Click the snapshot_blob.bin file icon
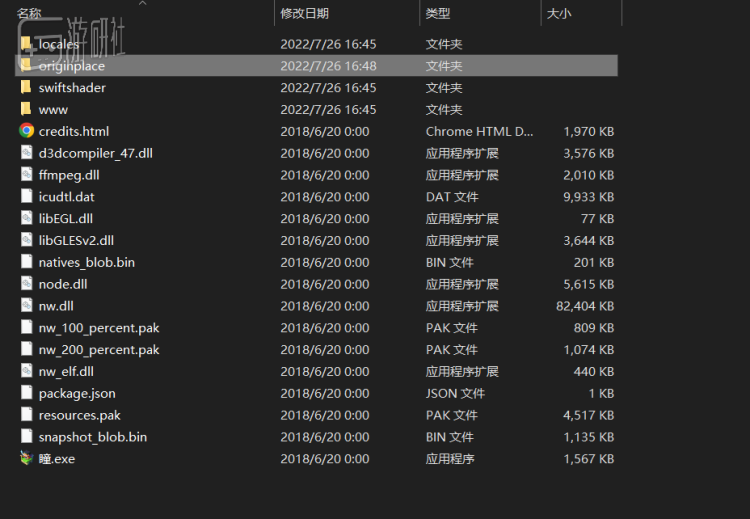 point(26,437)
